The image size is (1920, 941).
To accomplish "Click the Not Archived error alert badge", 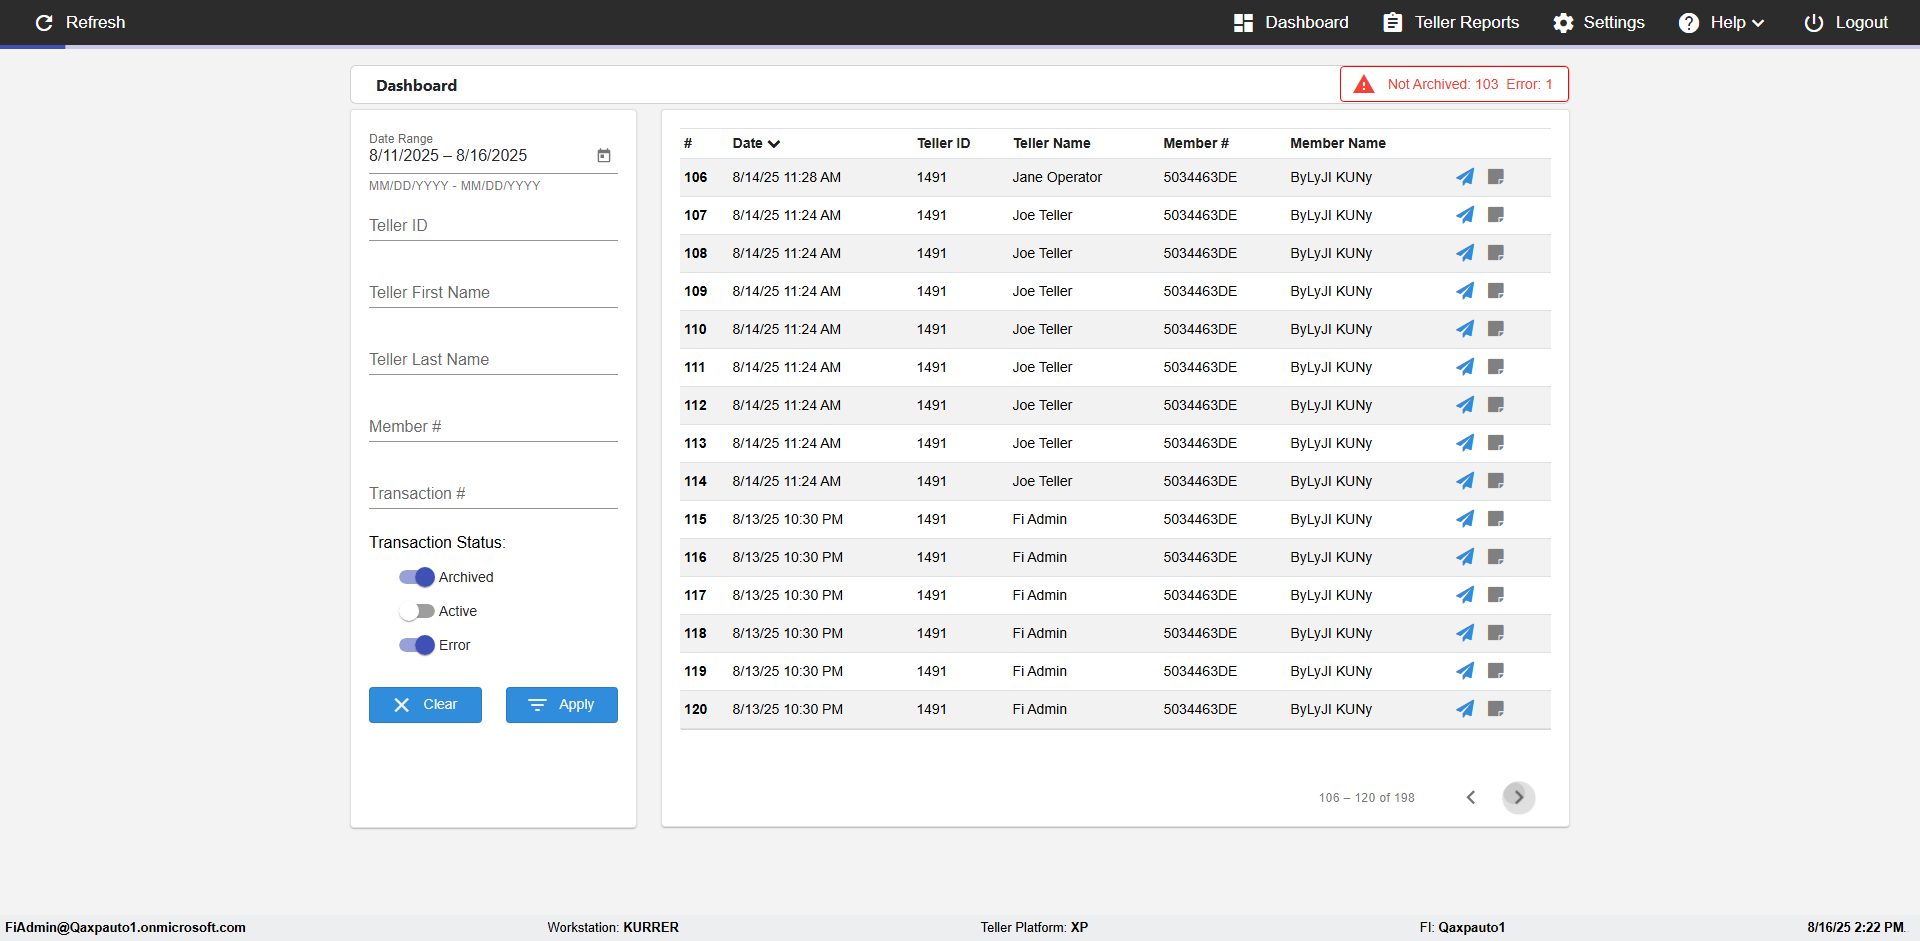I will click(x=1454, y=84).
